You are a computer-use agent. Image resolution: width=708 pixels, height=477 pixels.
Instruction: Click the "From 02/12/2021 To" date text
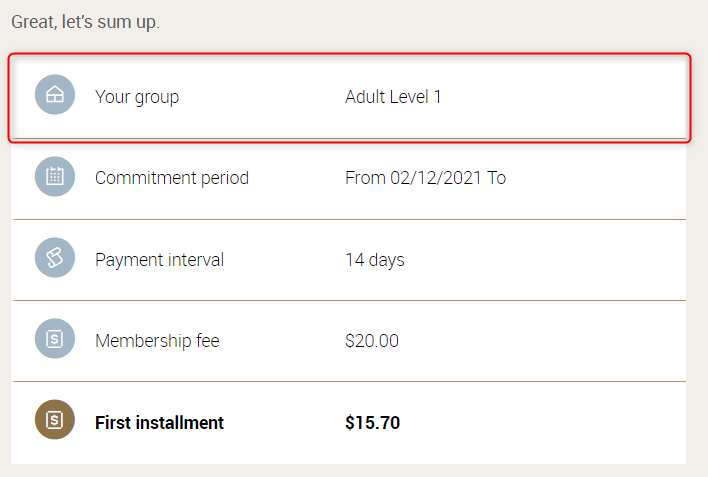point(425,178)
